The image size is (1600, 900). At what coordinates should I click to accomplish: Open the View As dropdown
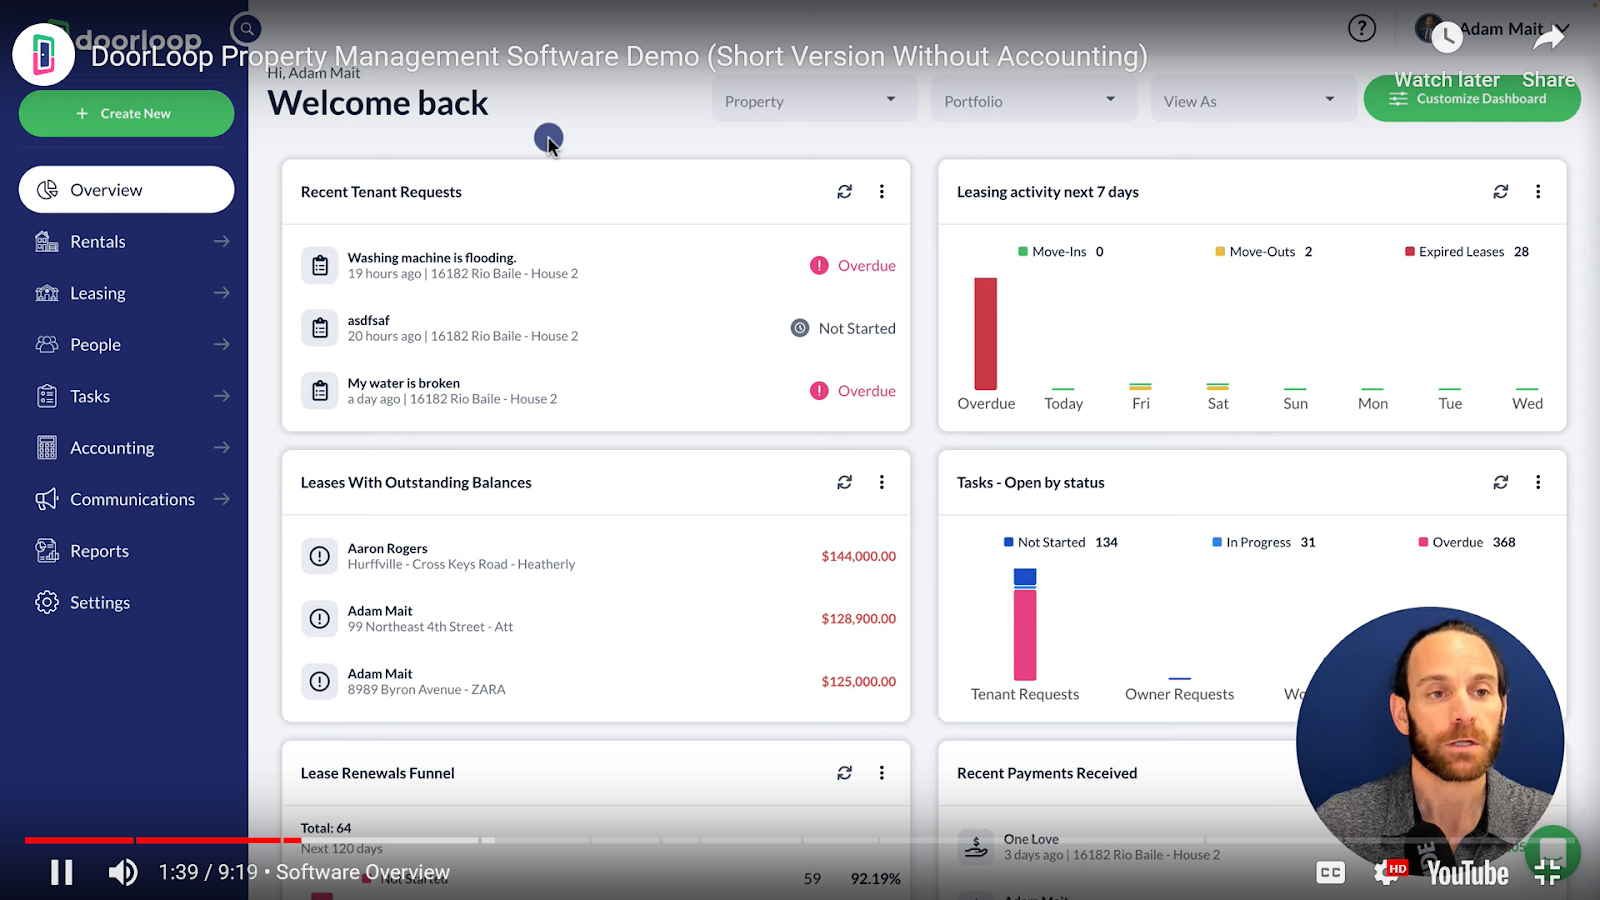pos(1251,101)
